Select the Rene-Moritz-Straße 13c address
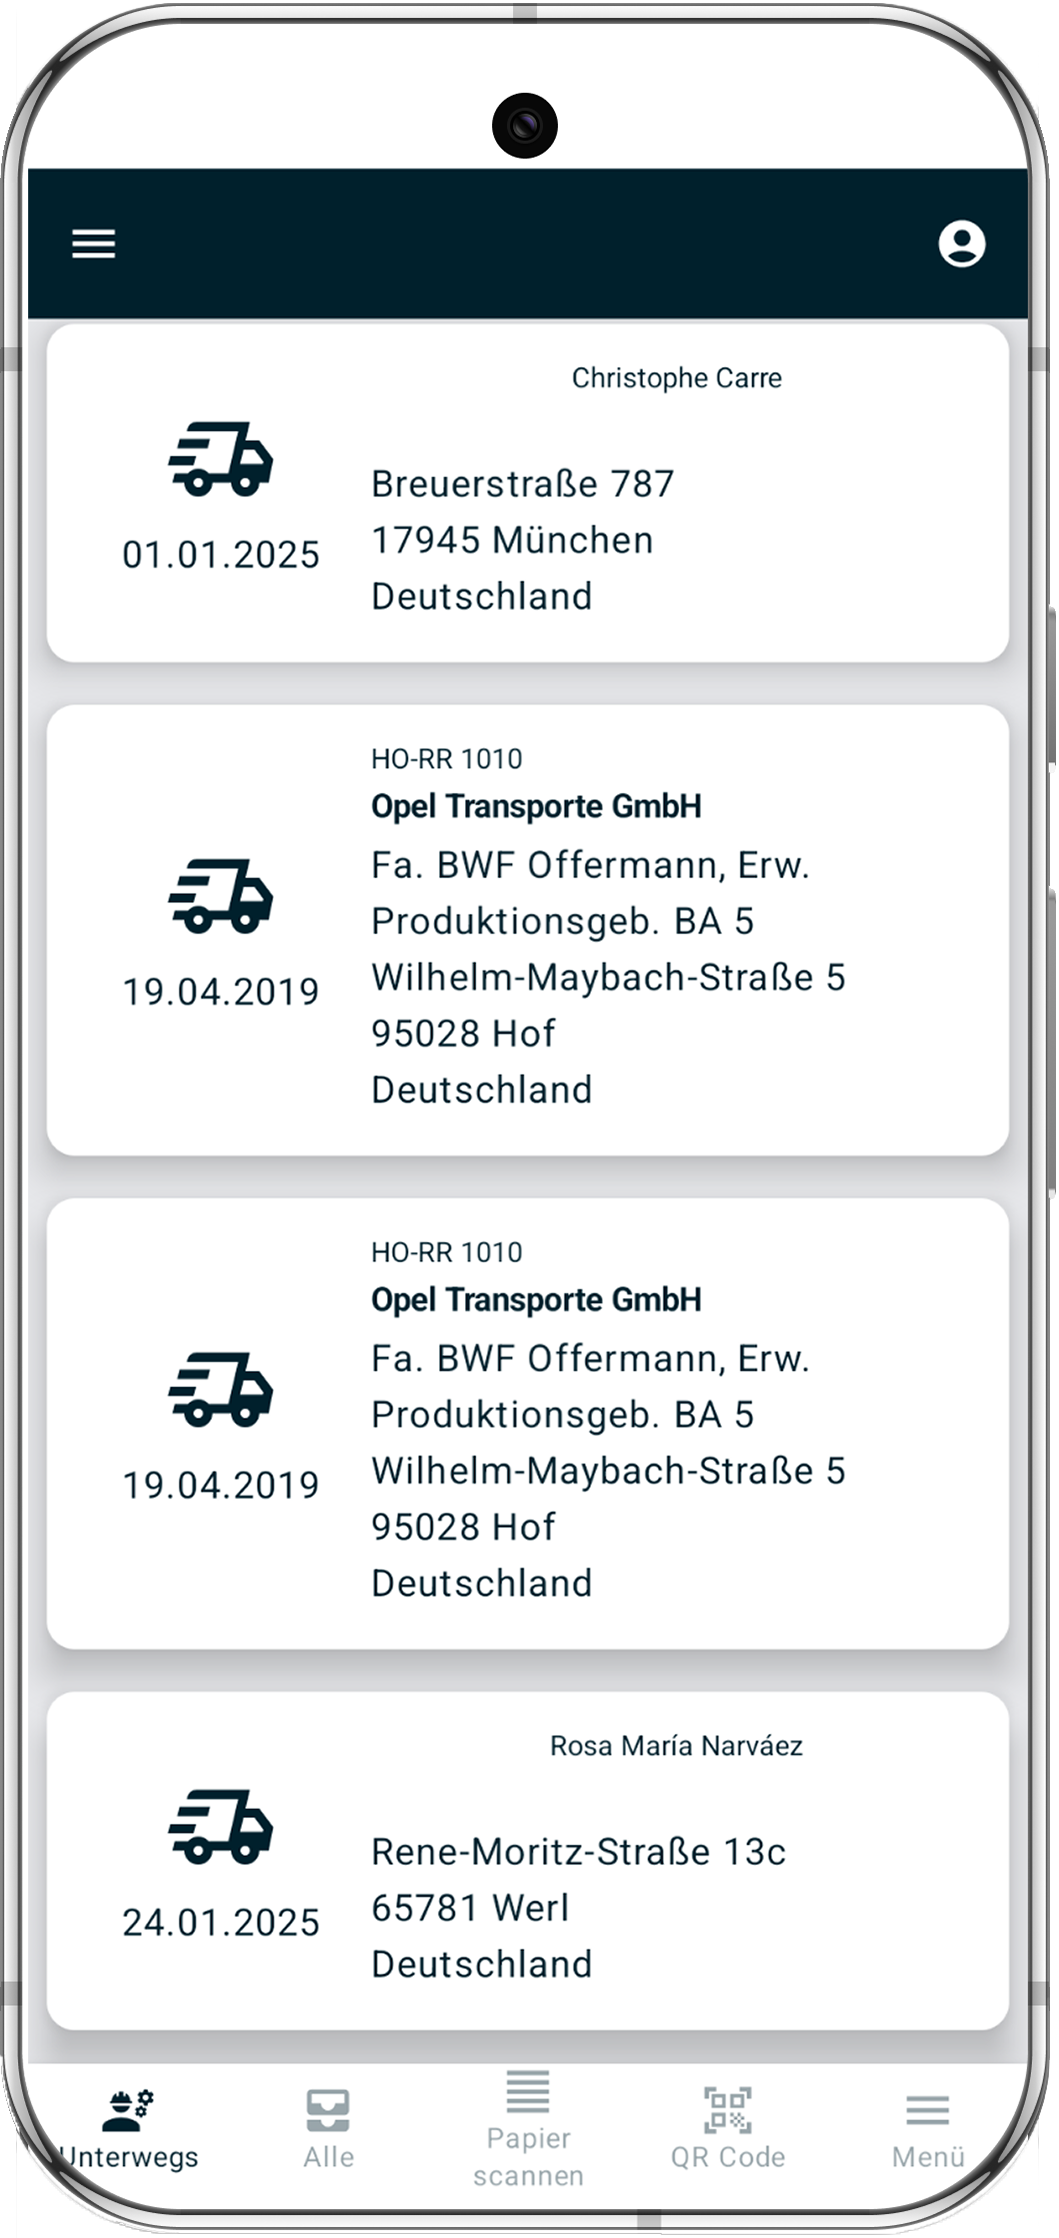The height and width of the screenshot is (2238, 1059). 578,1852
